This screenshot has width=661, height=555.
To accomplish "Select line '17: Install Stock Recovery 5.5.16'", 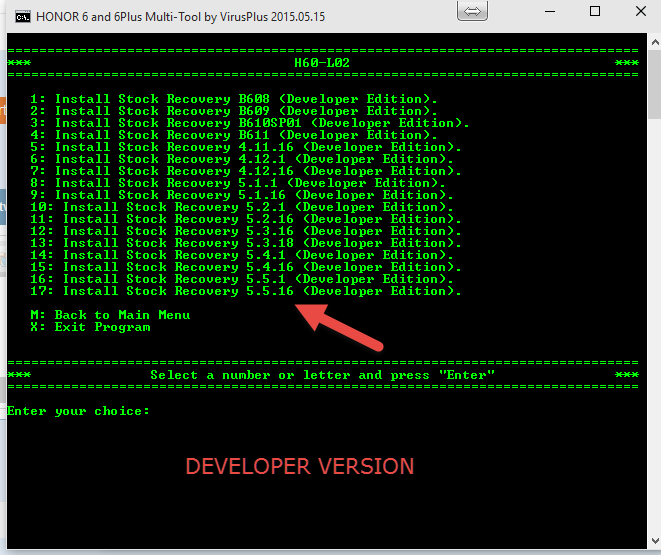I will click(x=246, y=291).
